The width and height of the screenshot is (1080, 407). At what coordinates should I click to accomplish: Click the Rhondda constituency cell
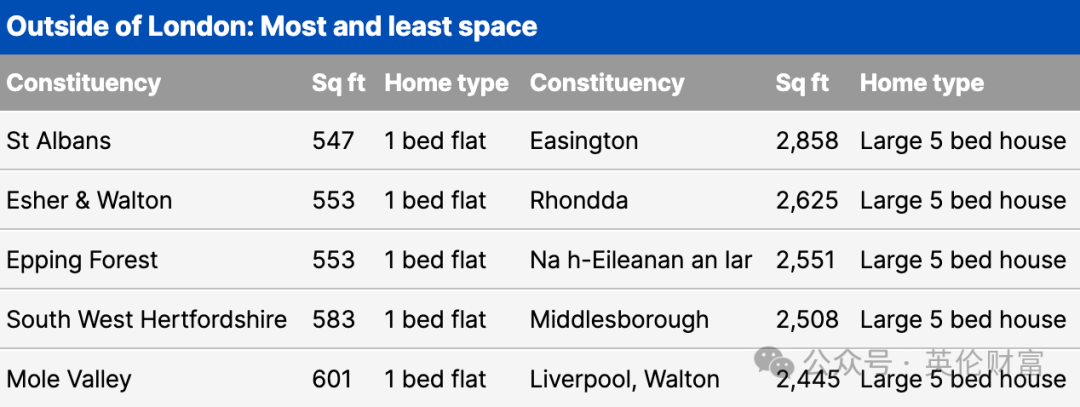tap(579, 200)
